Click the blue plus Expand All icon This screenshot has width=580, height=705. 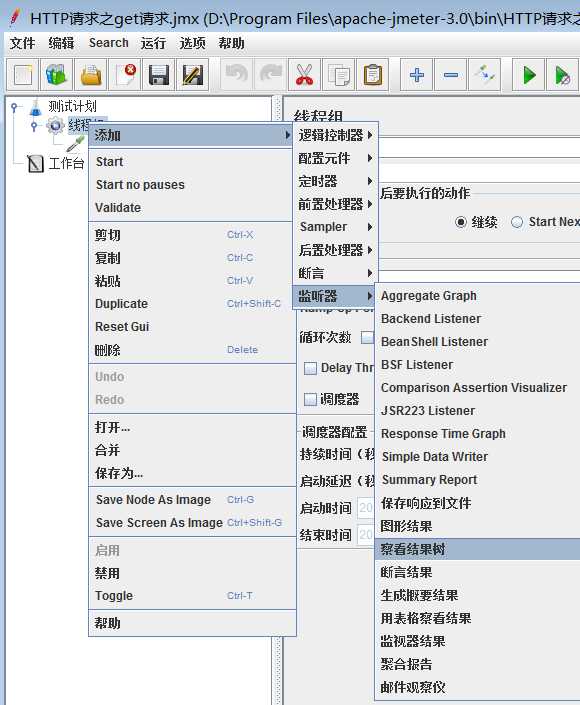pos(417,75)
